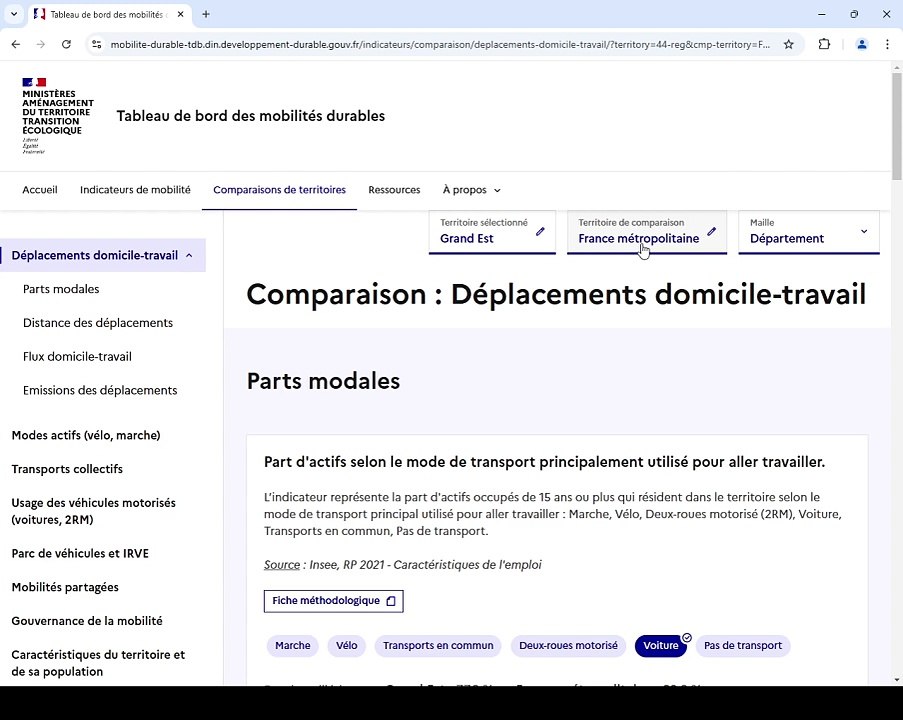Select the Marche mode chip
Viewport: 903px width, 720px height.
293,646
